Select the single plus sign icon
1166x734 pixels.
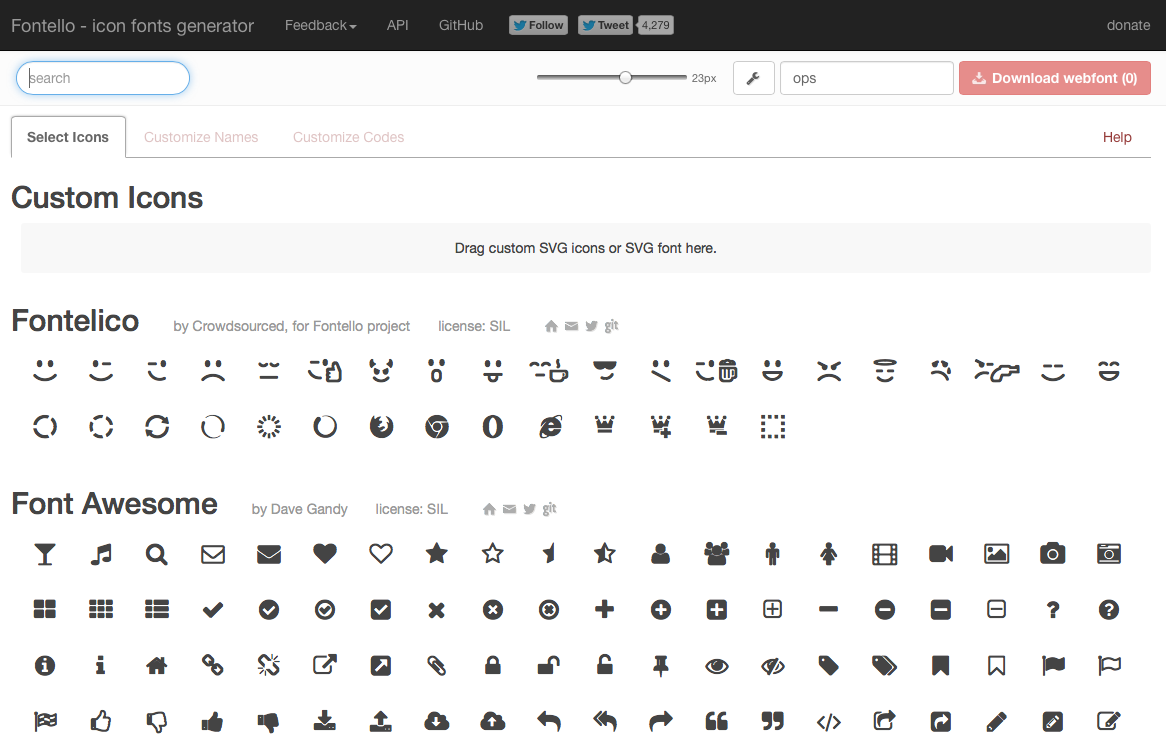coord(605,610)
